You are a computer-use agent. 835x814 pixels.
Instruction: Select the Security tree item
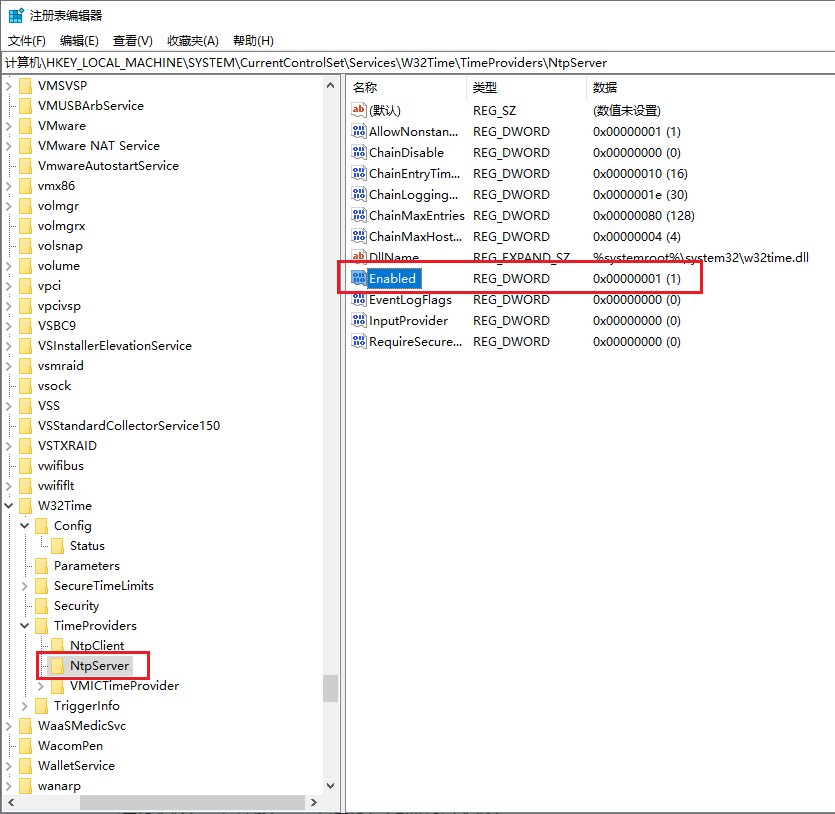click(x=77, y=606)
